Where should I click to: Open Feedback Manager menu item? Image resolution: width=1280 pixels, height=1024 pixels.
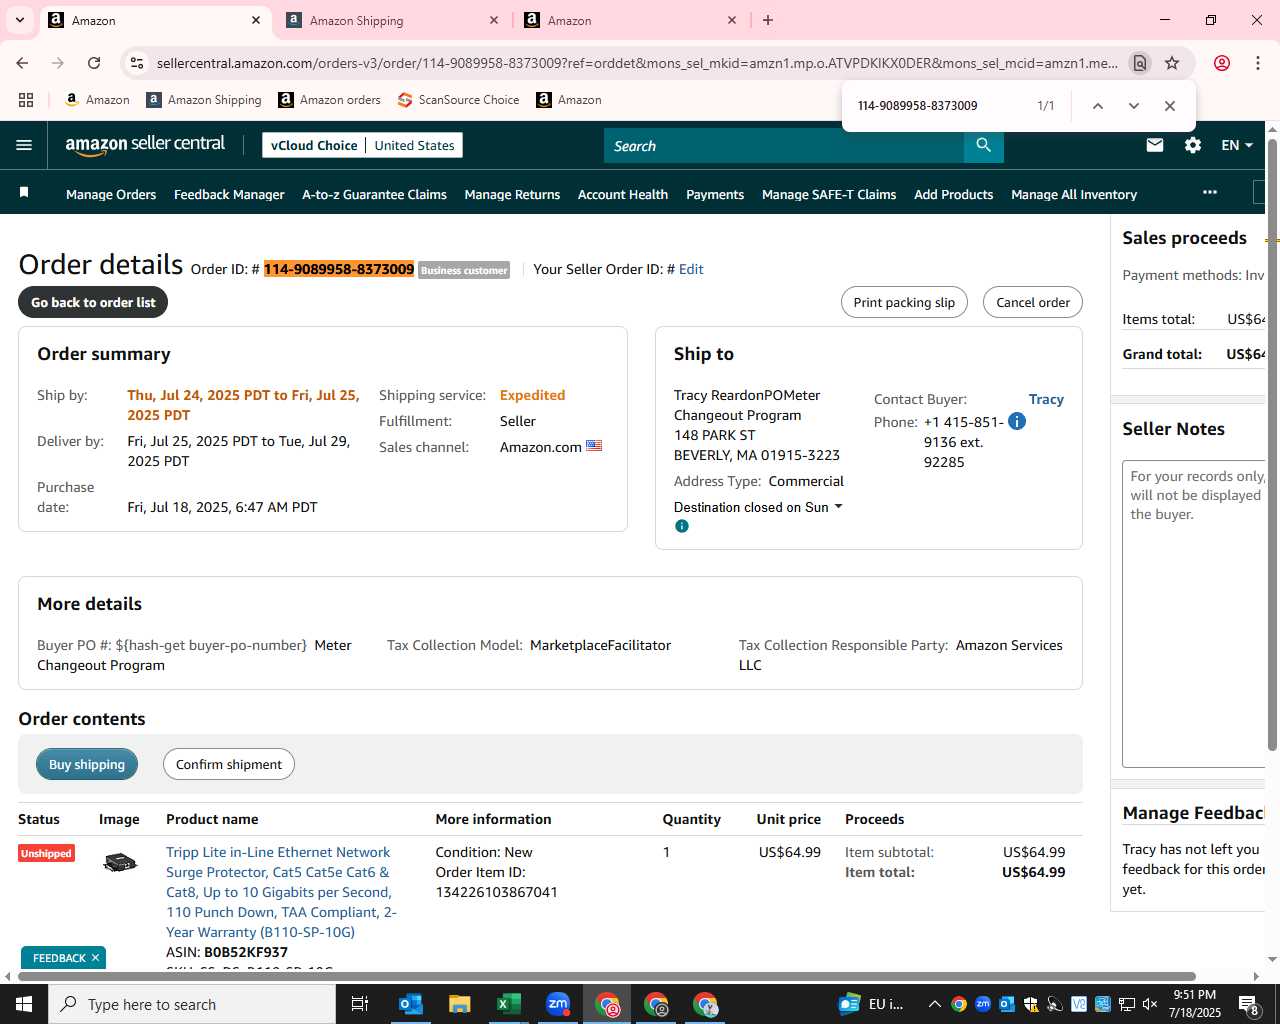click(x=229, y=194)
